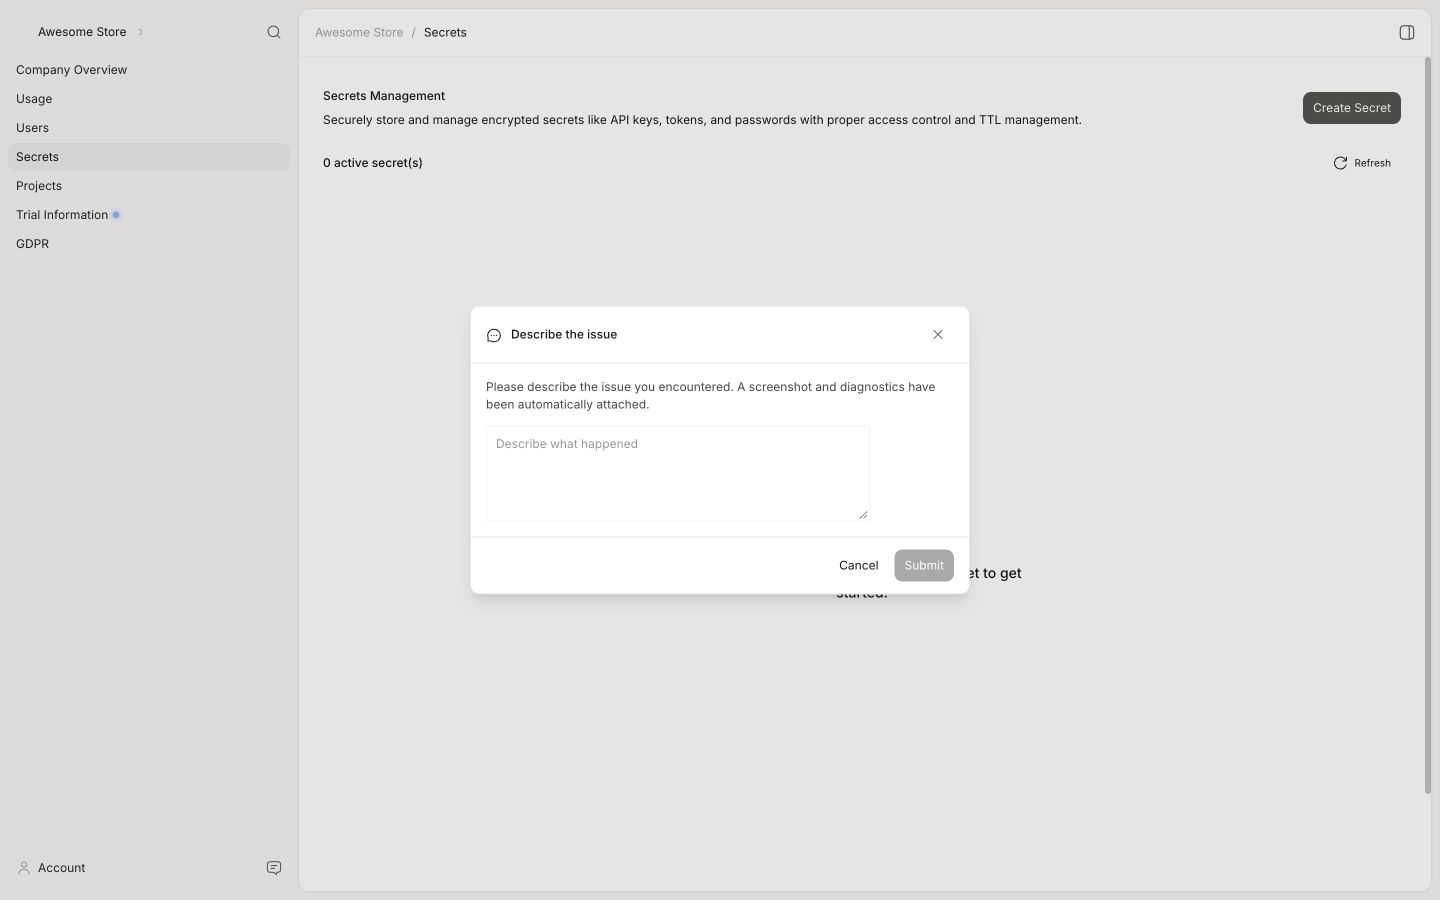Click the Awesome Store breadcrumb link

click(x=359, y=32)
